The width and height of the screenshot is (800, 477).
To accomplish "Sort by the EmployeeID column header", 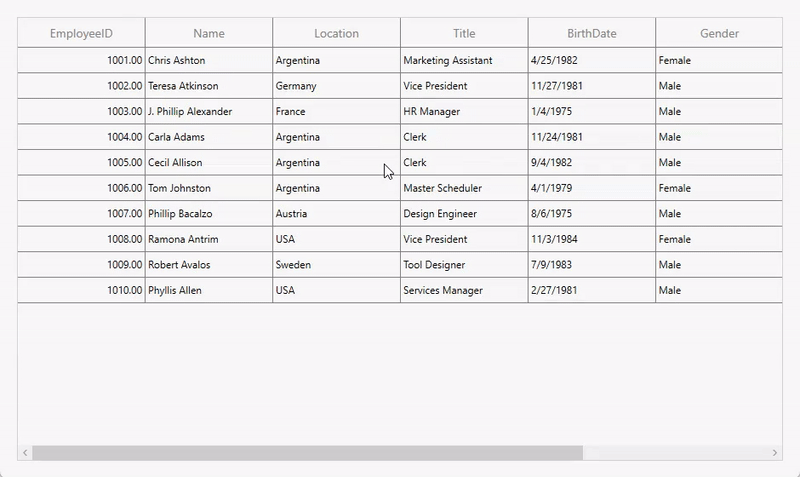I will (81, 33).
